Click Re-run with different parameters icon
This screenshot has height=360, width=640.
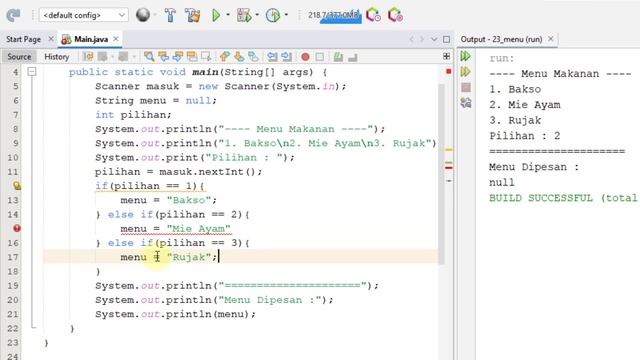[466, 72]
